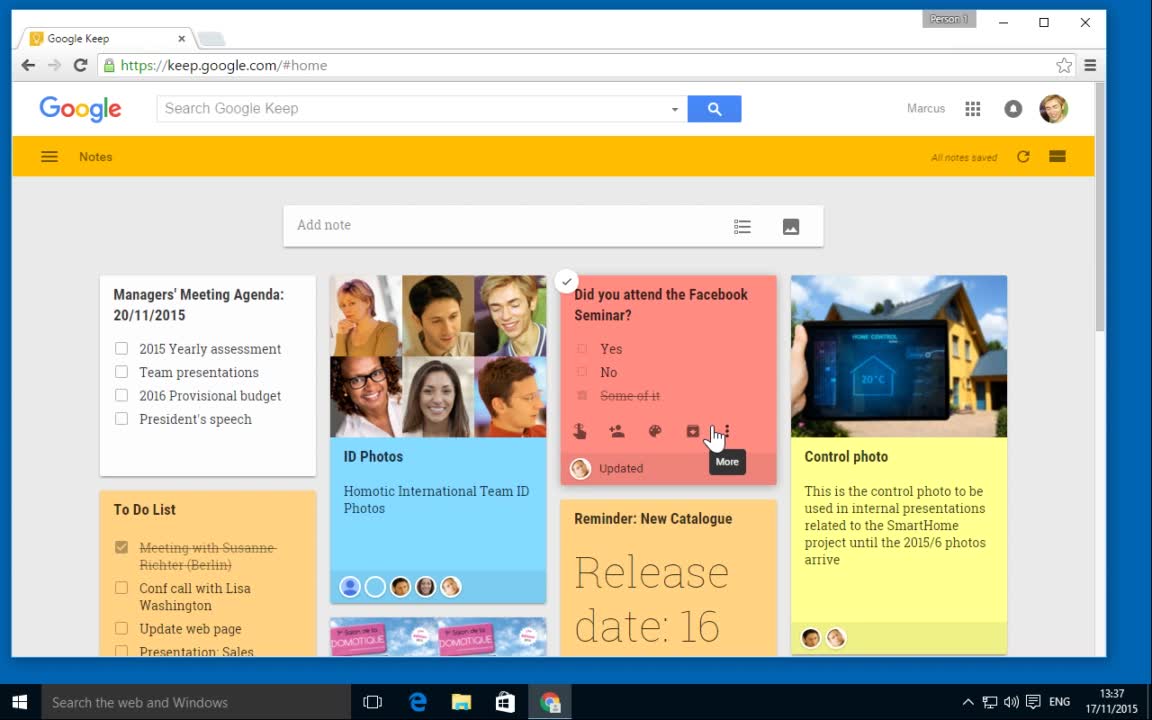The width and height of the screenshot is (1152, 720).
Task: Expand the search options dropdown arrow
Action: pyautogui.click(x=675, y=110)
